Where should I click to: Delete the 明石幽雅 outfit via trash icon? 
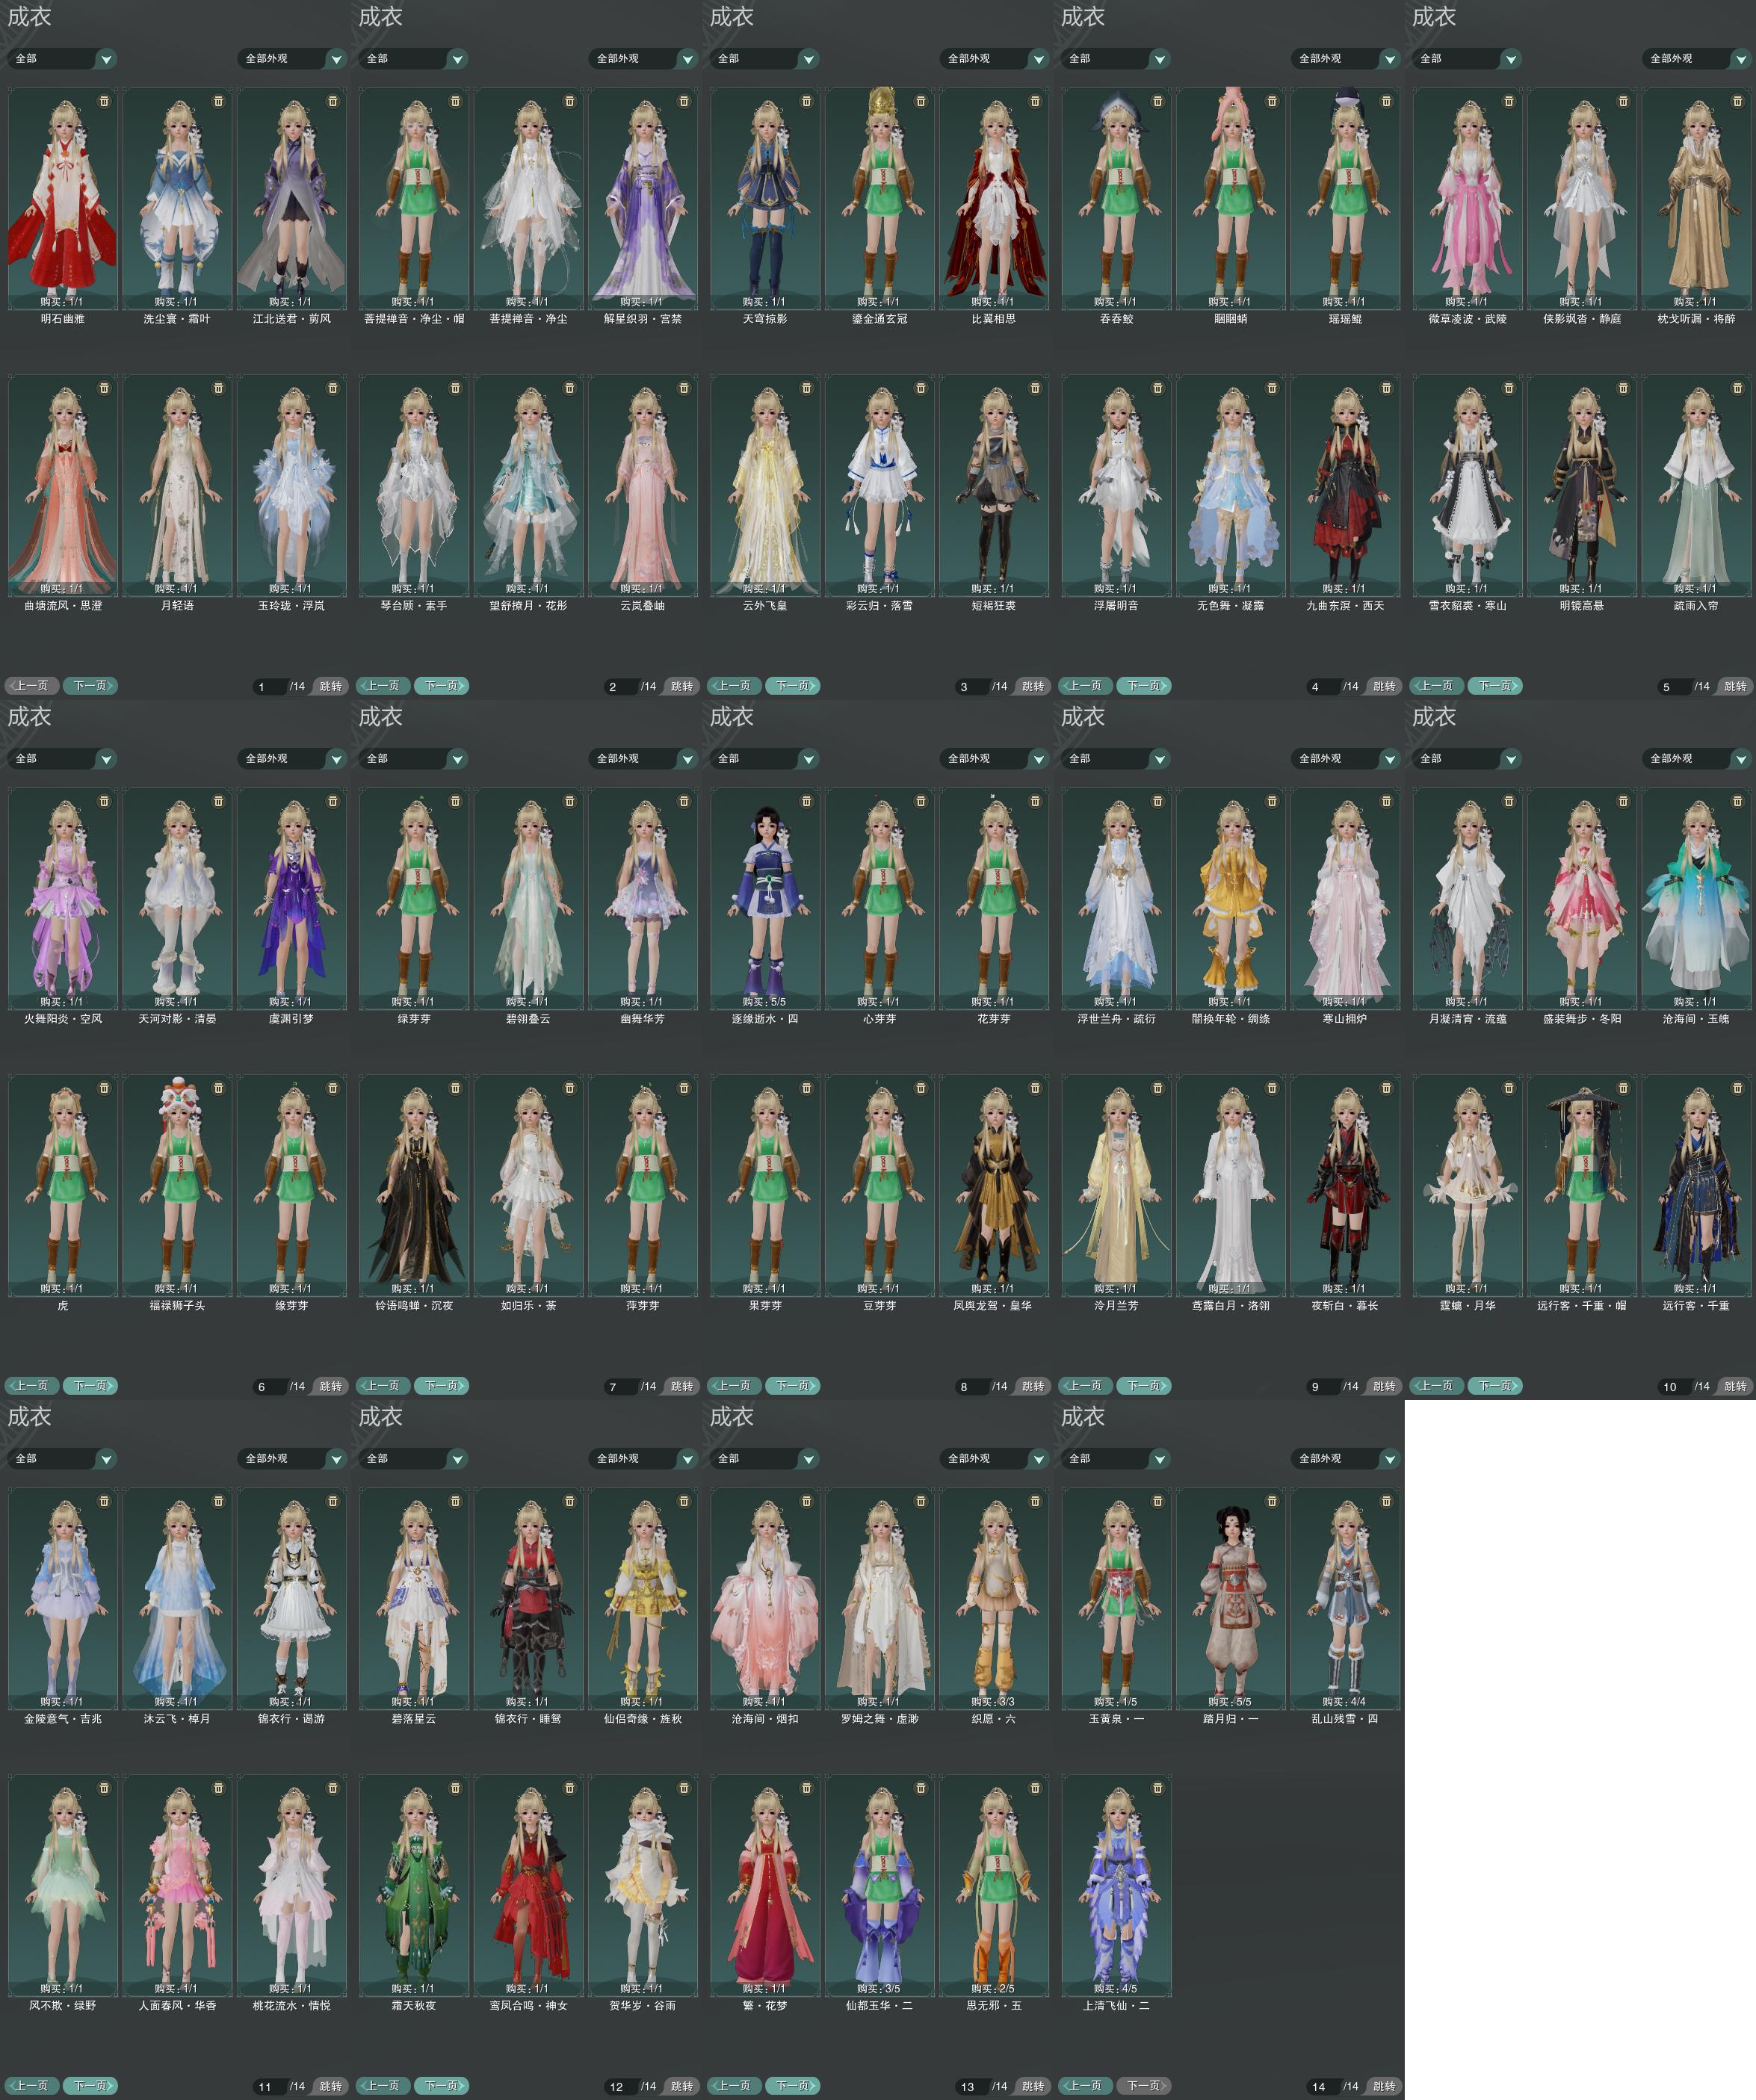coord(104,101)
